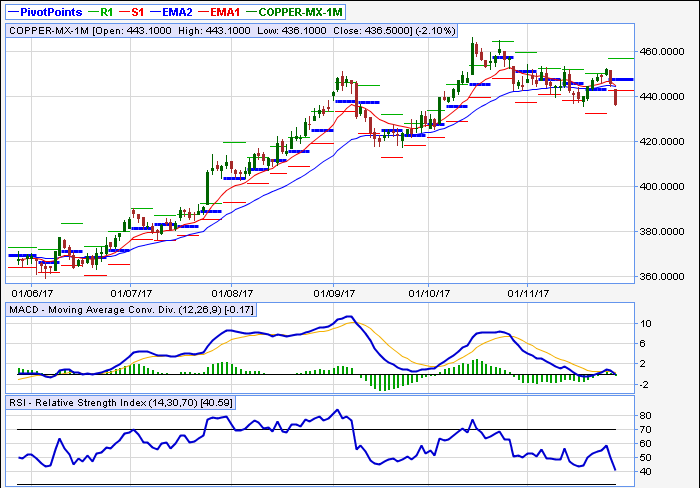700x488 pixels.
Task: Click the RSI axis value 40
Action: (646, 471)
